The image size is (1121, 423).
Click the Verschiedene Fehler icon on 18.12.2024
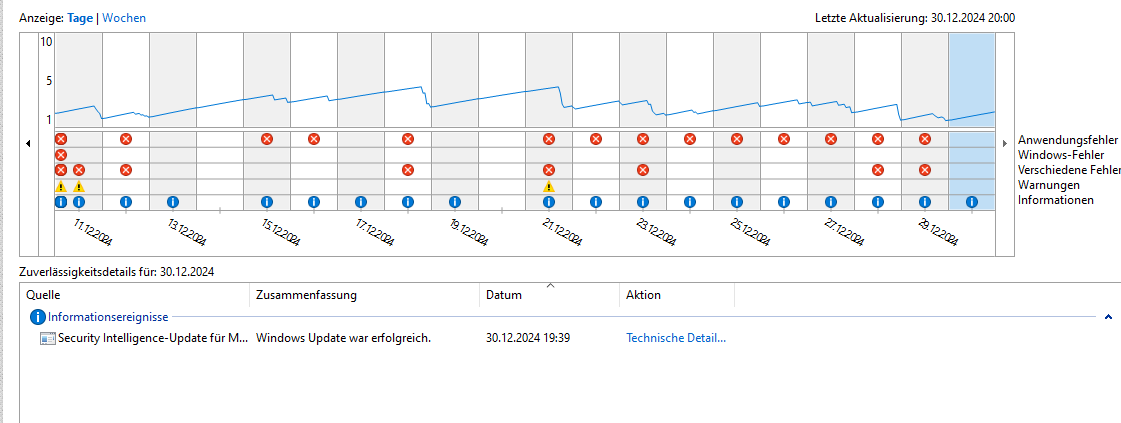tap(407, 170)
